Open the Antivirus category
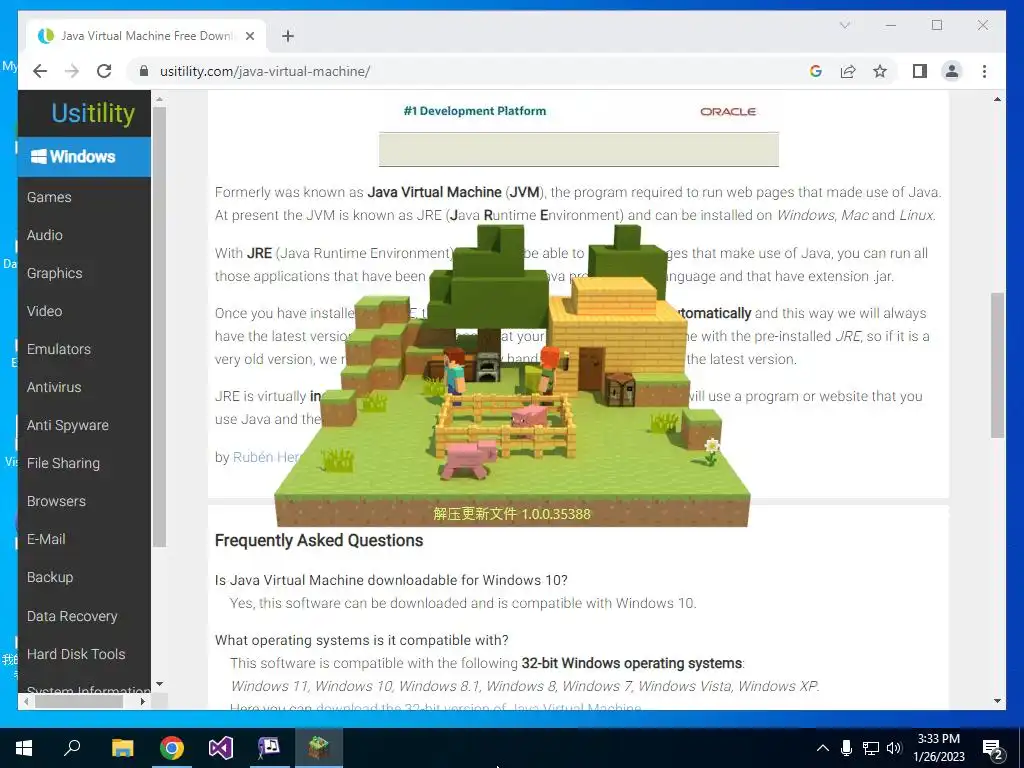 [54, 387]
